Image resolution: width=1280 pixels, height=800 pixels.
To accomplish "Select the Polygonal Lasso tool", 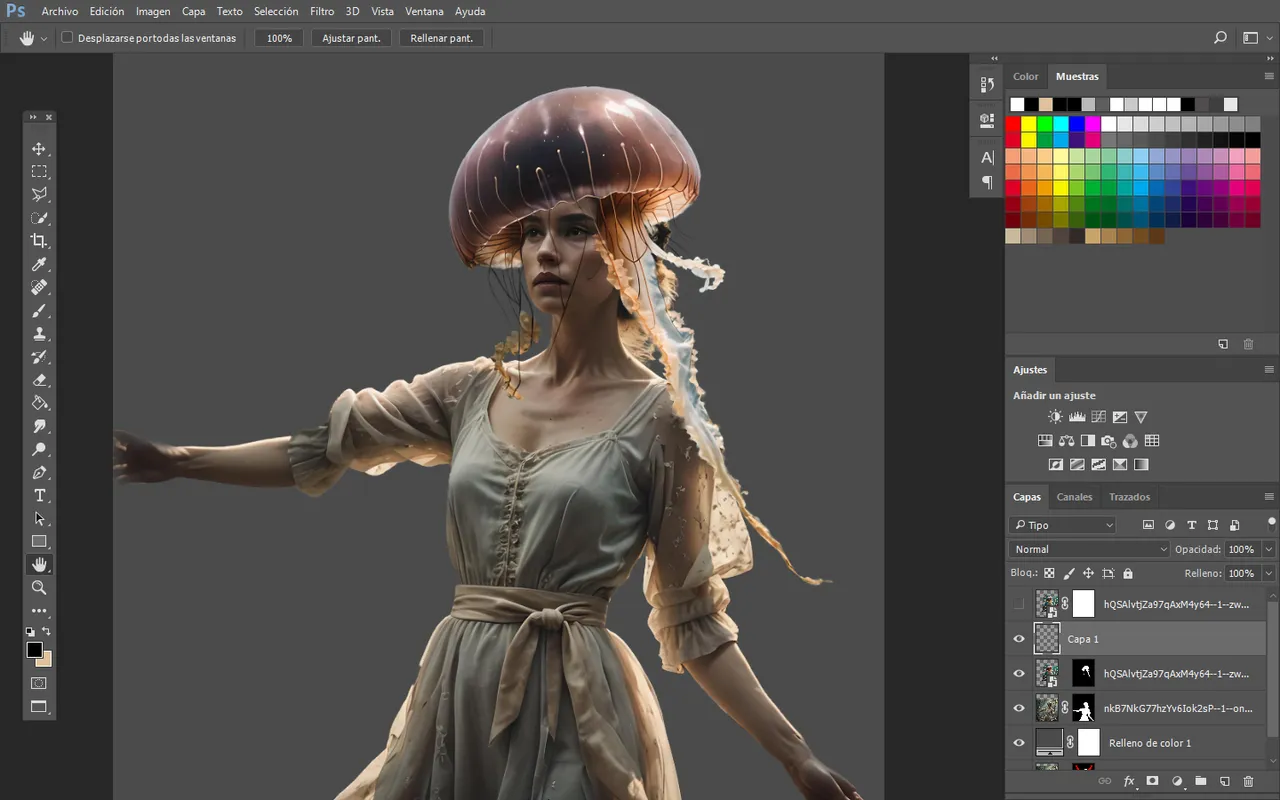I will [39, 195].
